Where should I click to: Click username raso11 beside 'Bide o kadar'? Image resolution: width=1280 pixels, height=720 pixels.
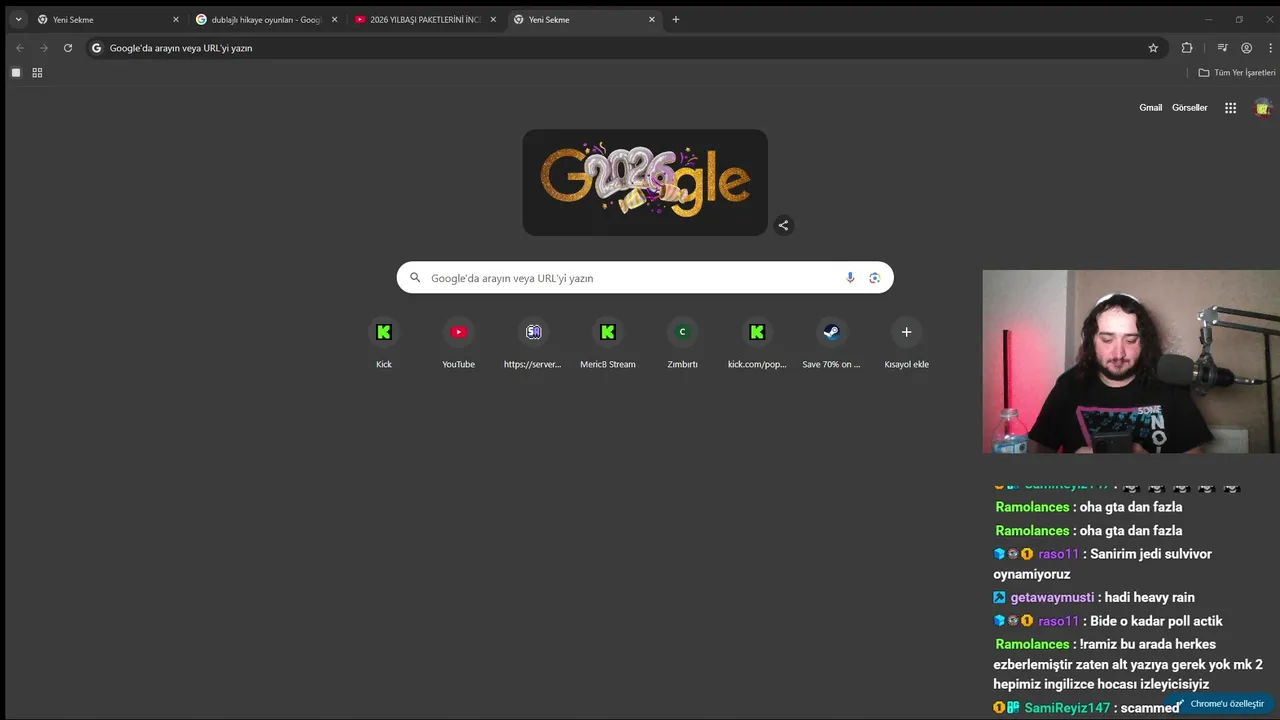pyautogui.click(x=1058, y=621)
